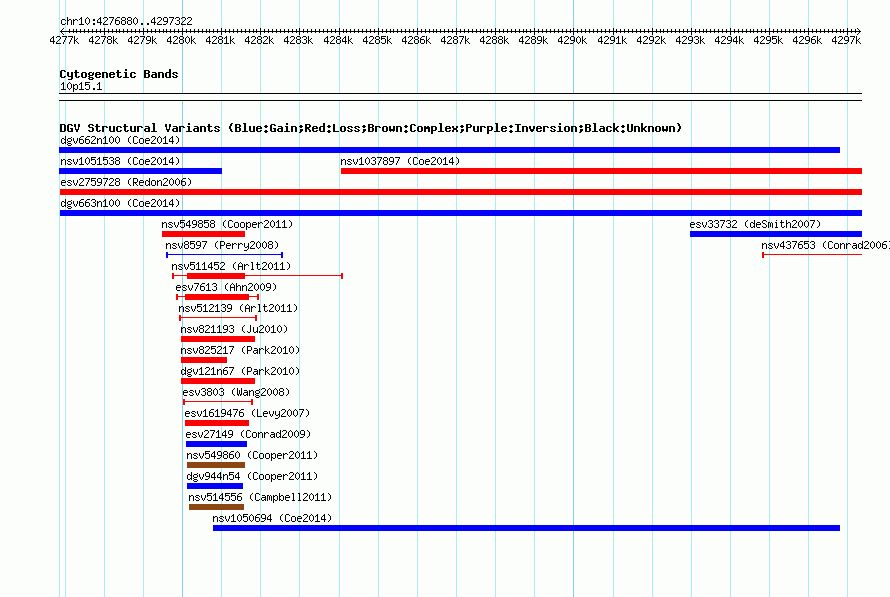
Task: Click the 10p15.1 band label
Action: (81, 86)
